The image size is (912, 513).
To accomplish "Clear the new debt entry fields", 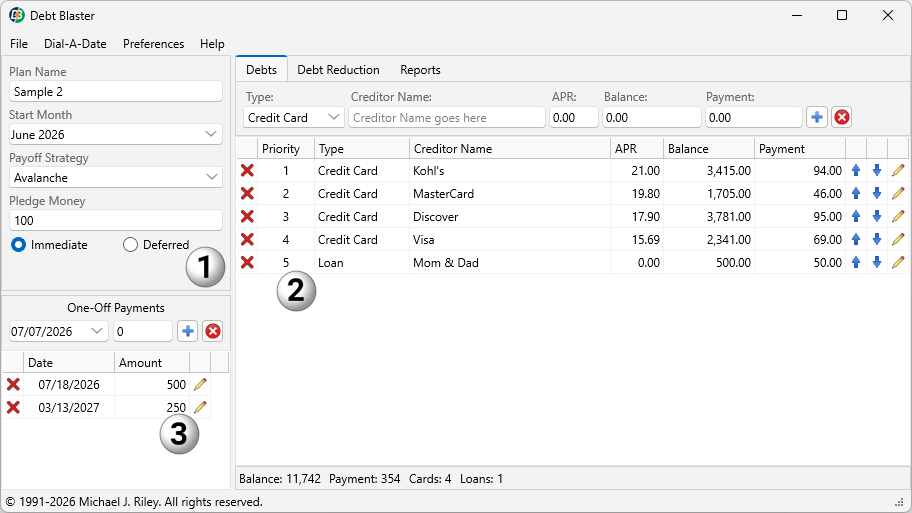I will [x=842, y=117].
